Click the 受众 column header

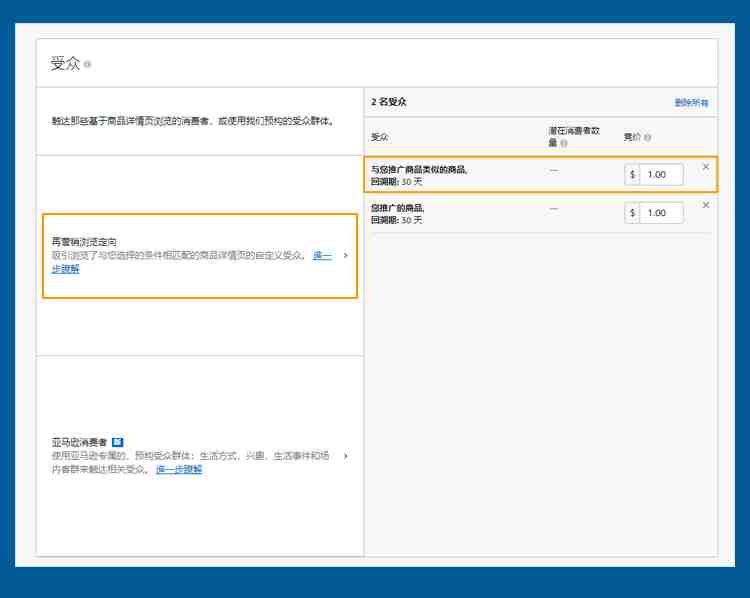pos(380,137)
